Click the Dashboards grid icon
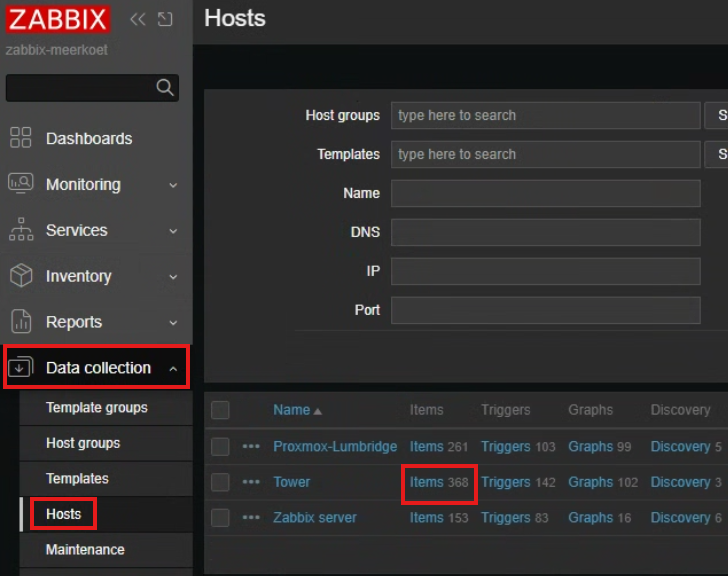728x576 pixels. 20,138
